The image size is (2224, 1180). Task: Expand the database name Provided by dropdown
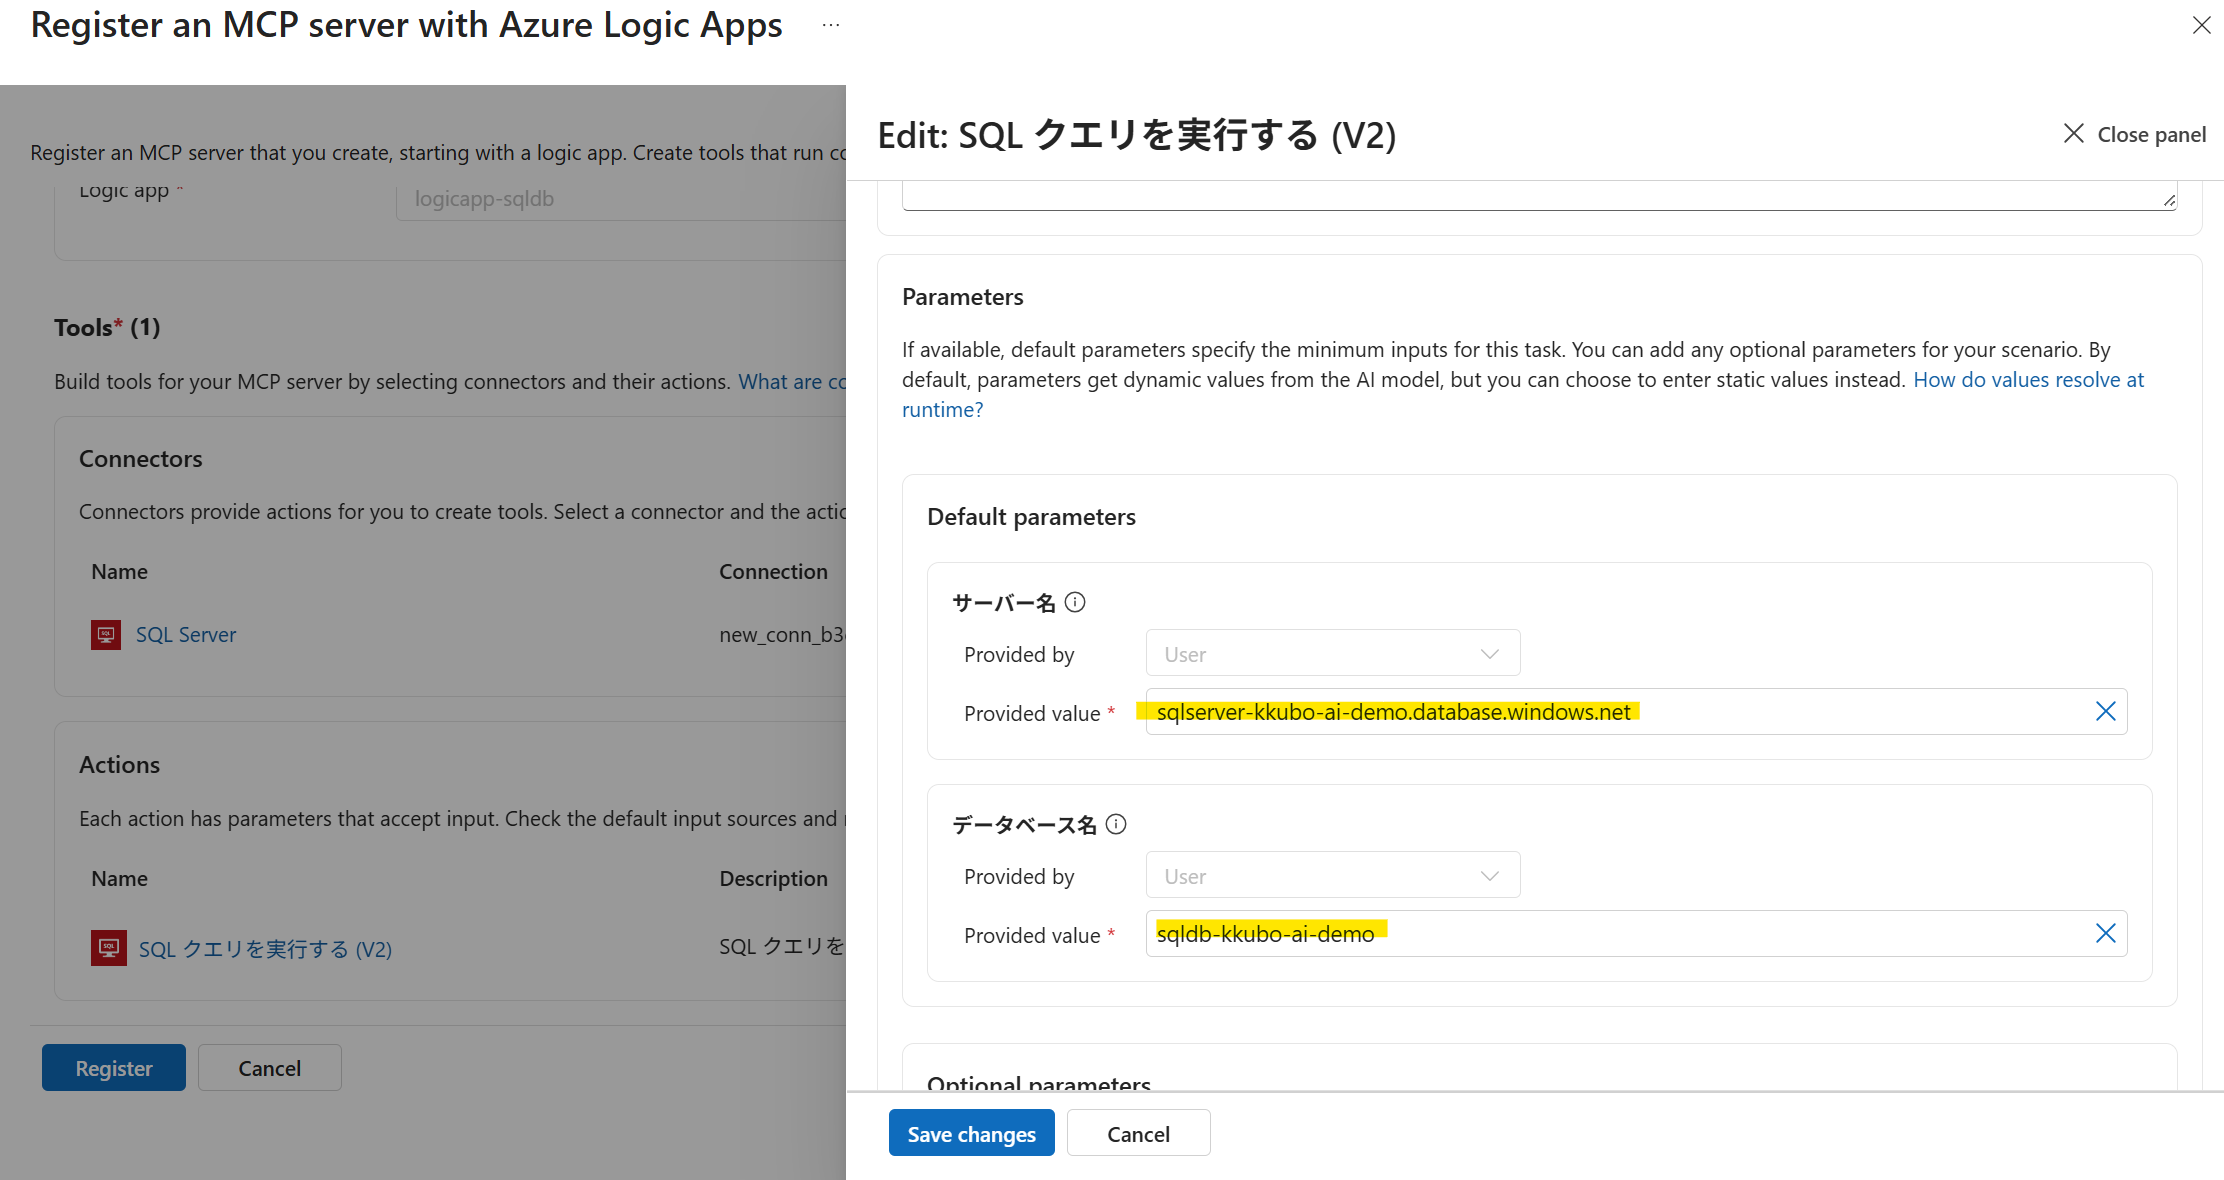point(1332,876)
